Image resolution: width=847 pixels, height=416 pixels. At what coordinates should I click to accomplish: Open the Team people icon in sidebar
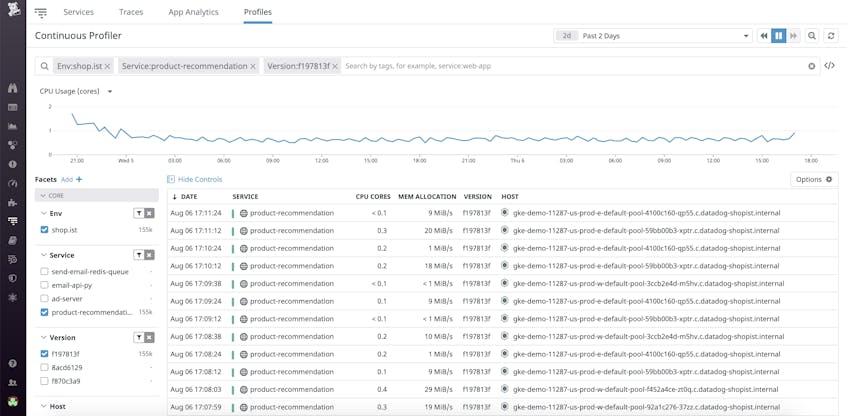tap(13, 382)
